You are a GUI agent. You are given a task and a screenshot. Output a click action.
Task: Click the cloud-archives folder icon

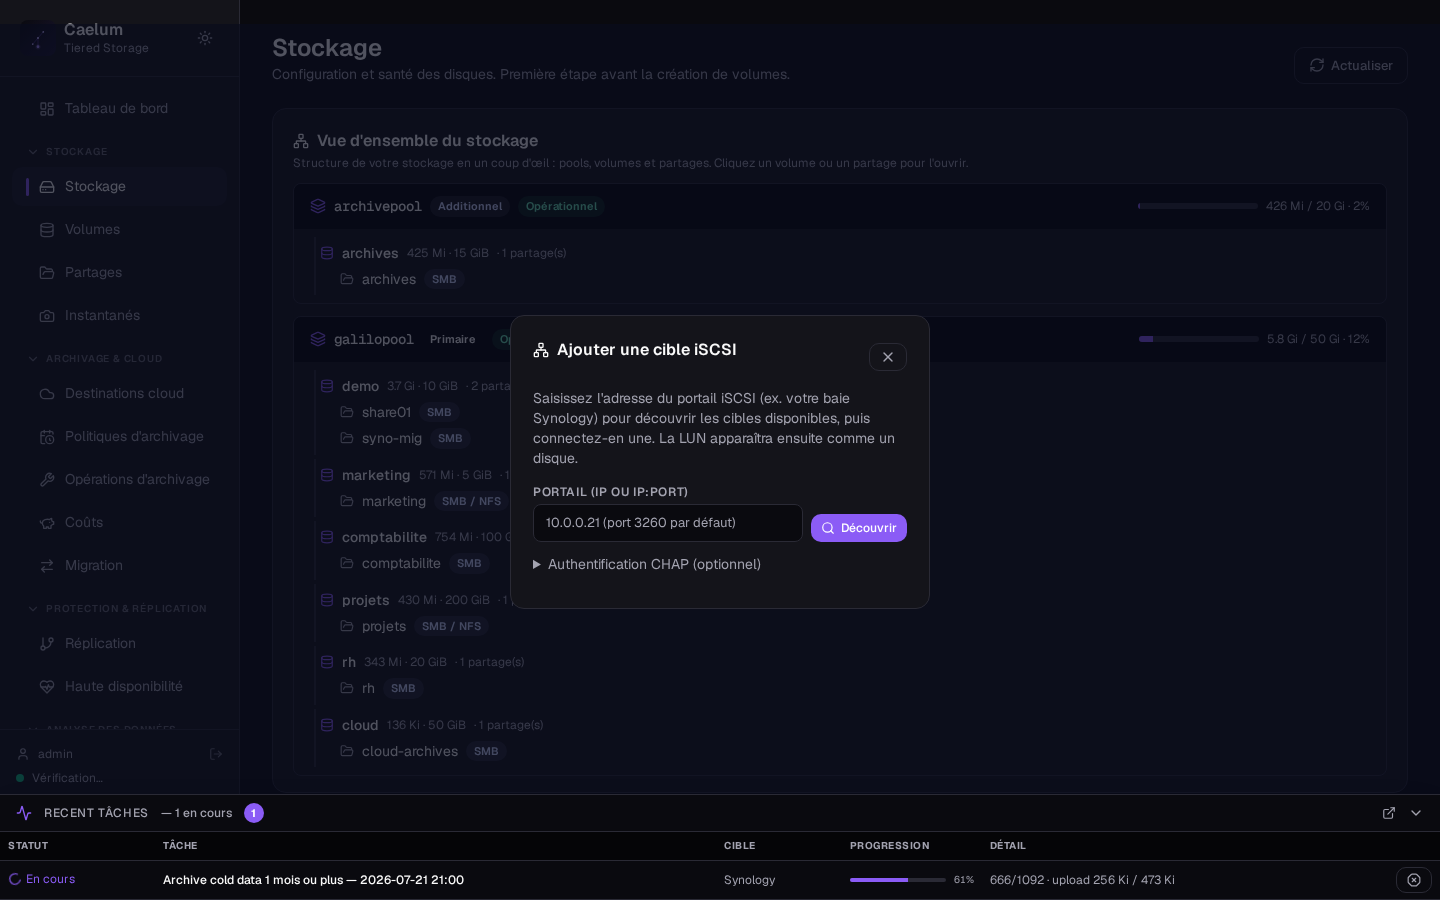[x=347, y=751]
